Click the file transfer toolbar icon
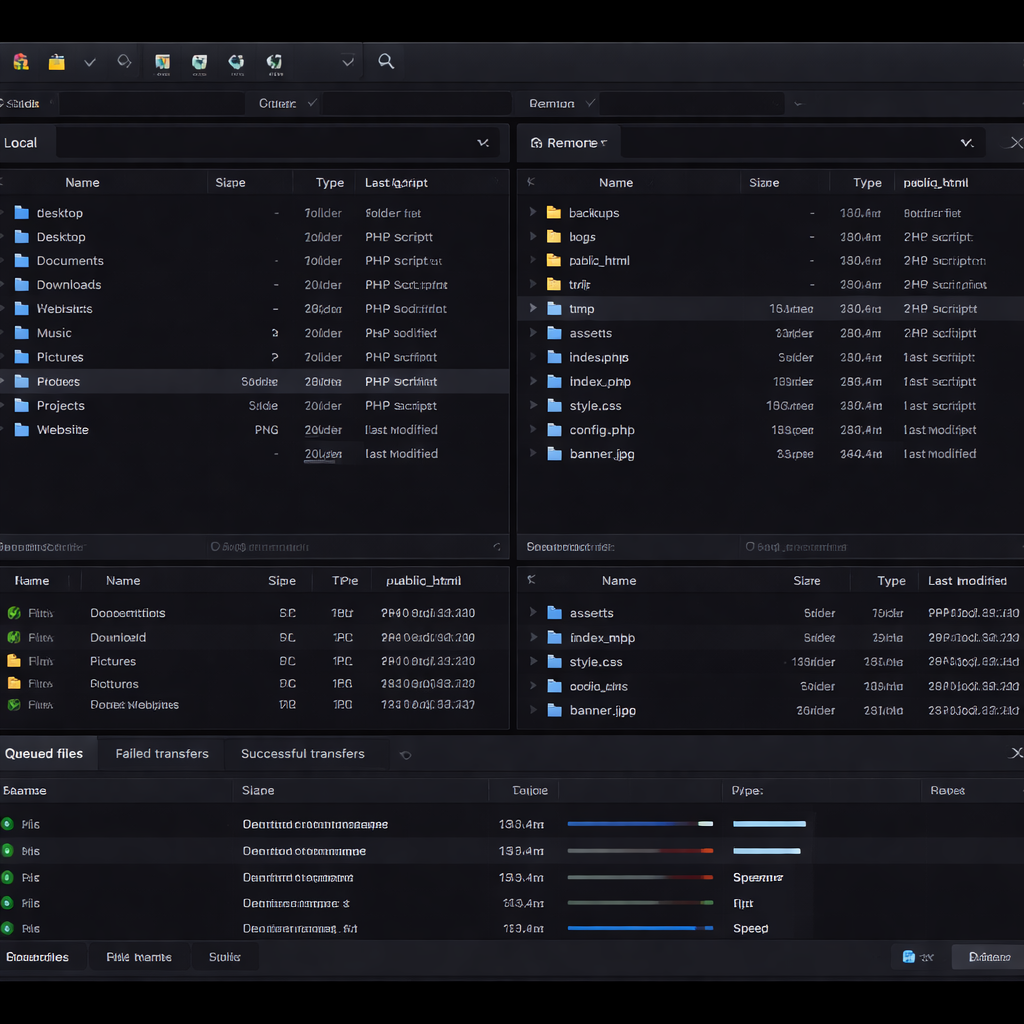Viewport: 1024px width, 1024px height. click(x=161, y=61)
